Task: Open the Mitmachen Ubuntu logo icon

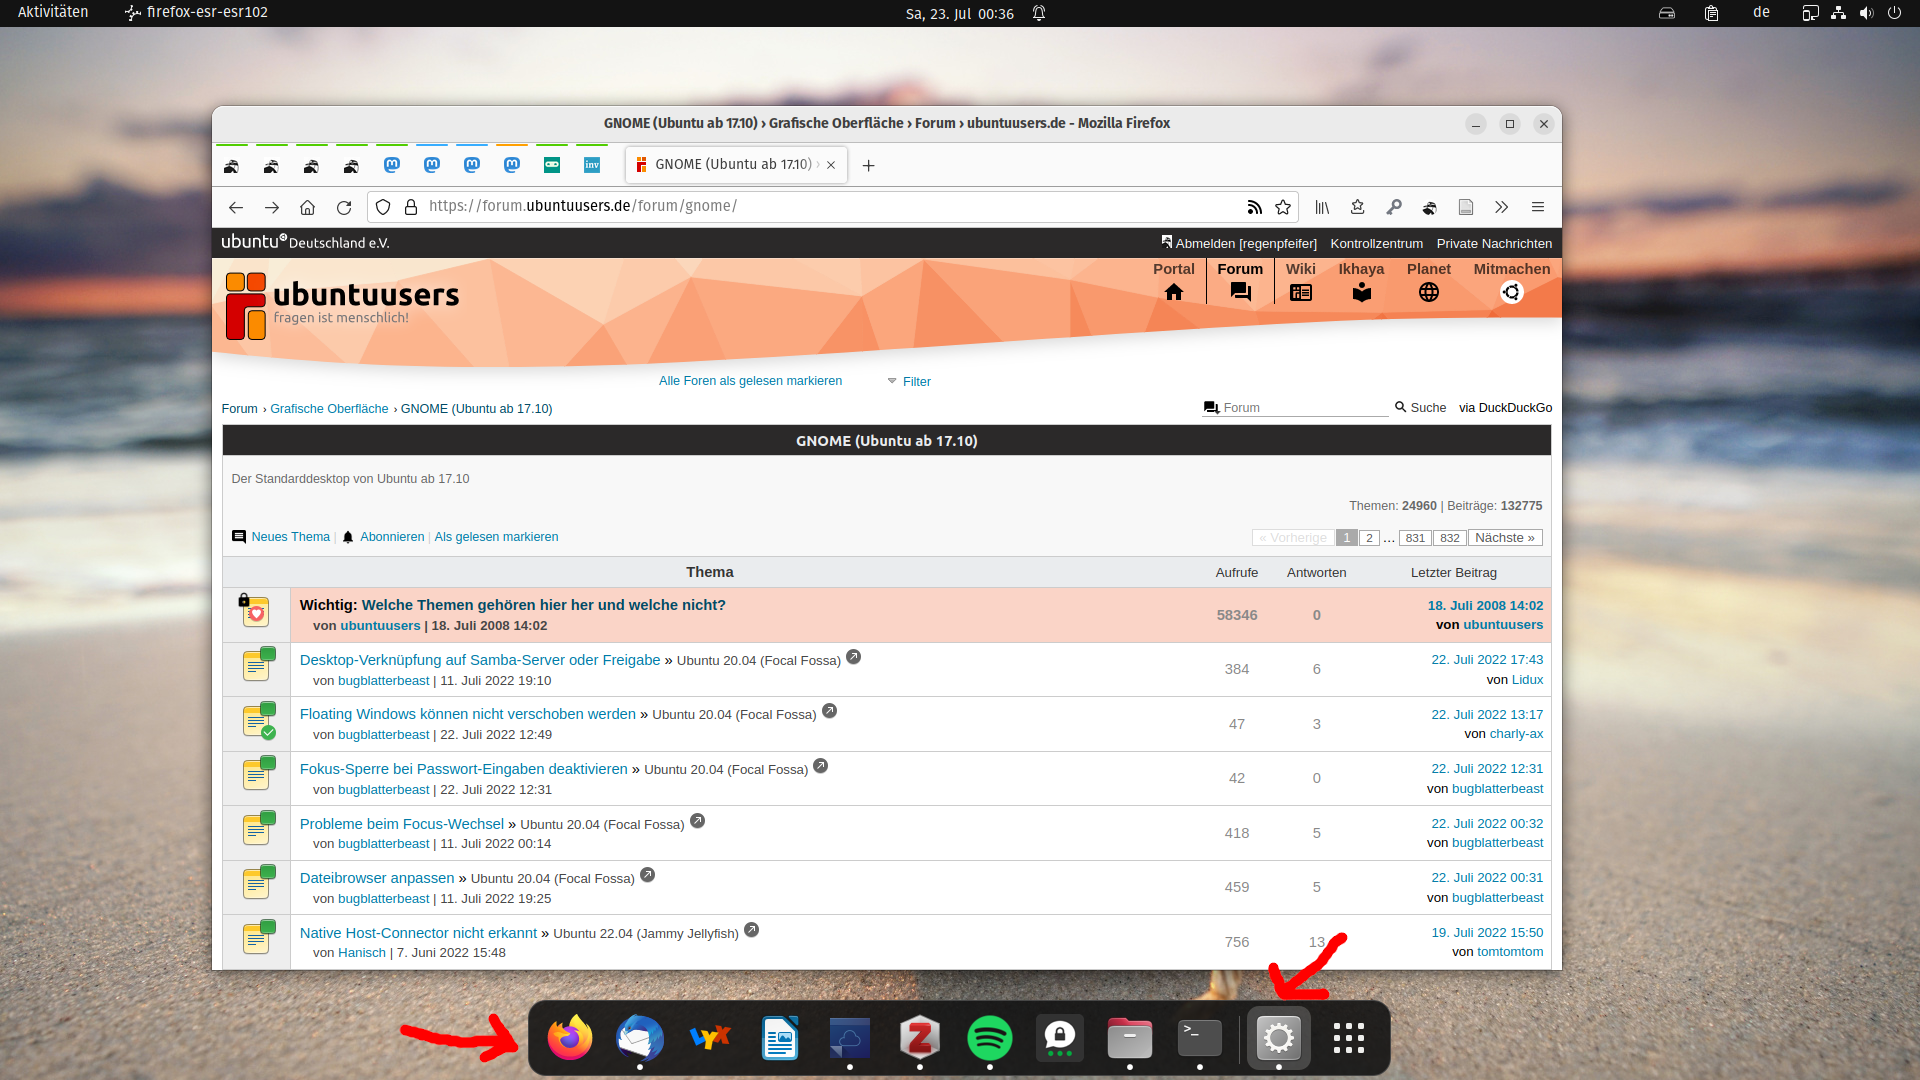Action: [x=1511, y=292]
